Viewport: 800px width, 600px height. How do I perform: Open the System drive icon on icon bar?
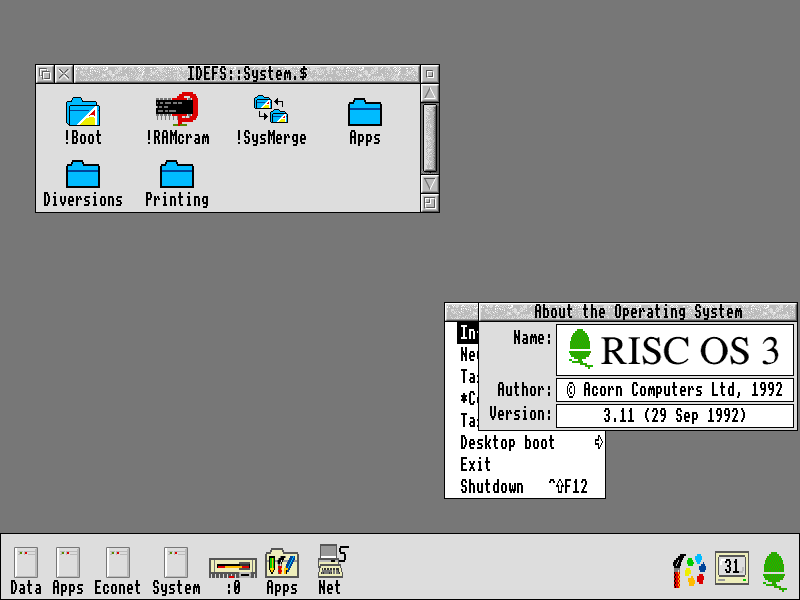[x=176, y=570]
